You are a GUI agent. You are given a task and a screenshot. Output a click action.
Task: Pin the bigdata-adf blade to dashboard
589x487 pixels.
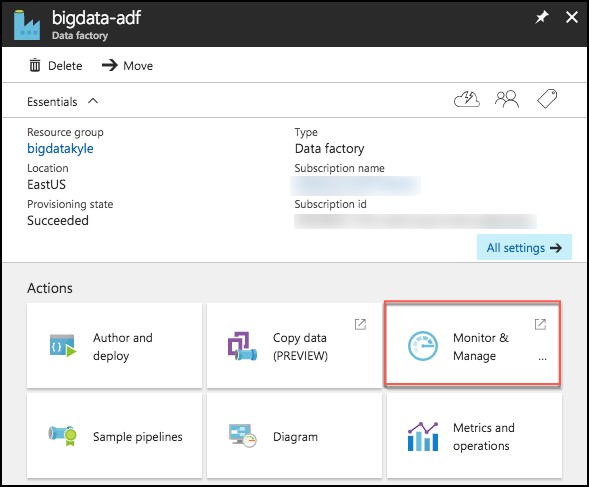tap(541, 17)
